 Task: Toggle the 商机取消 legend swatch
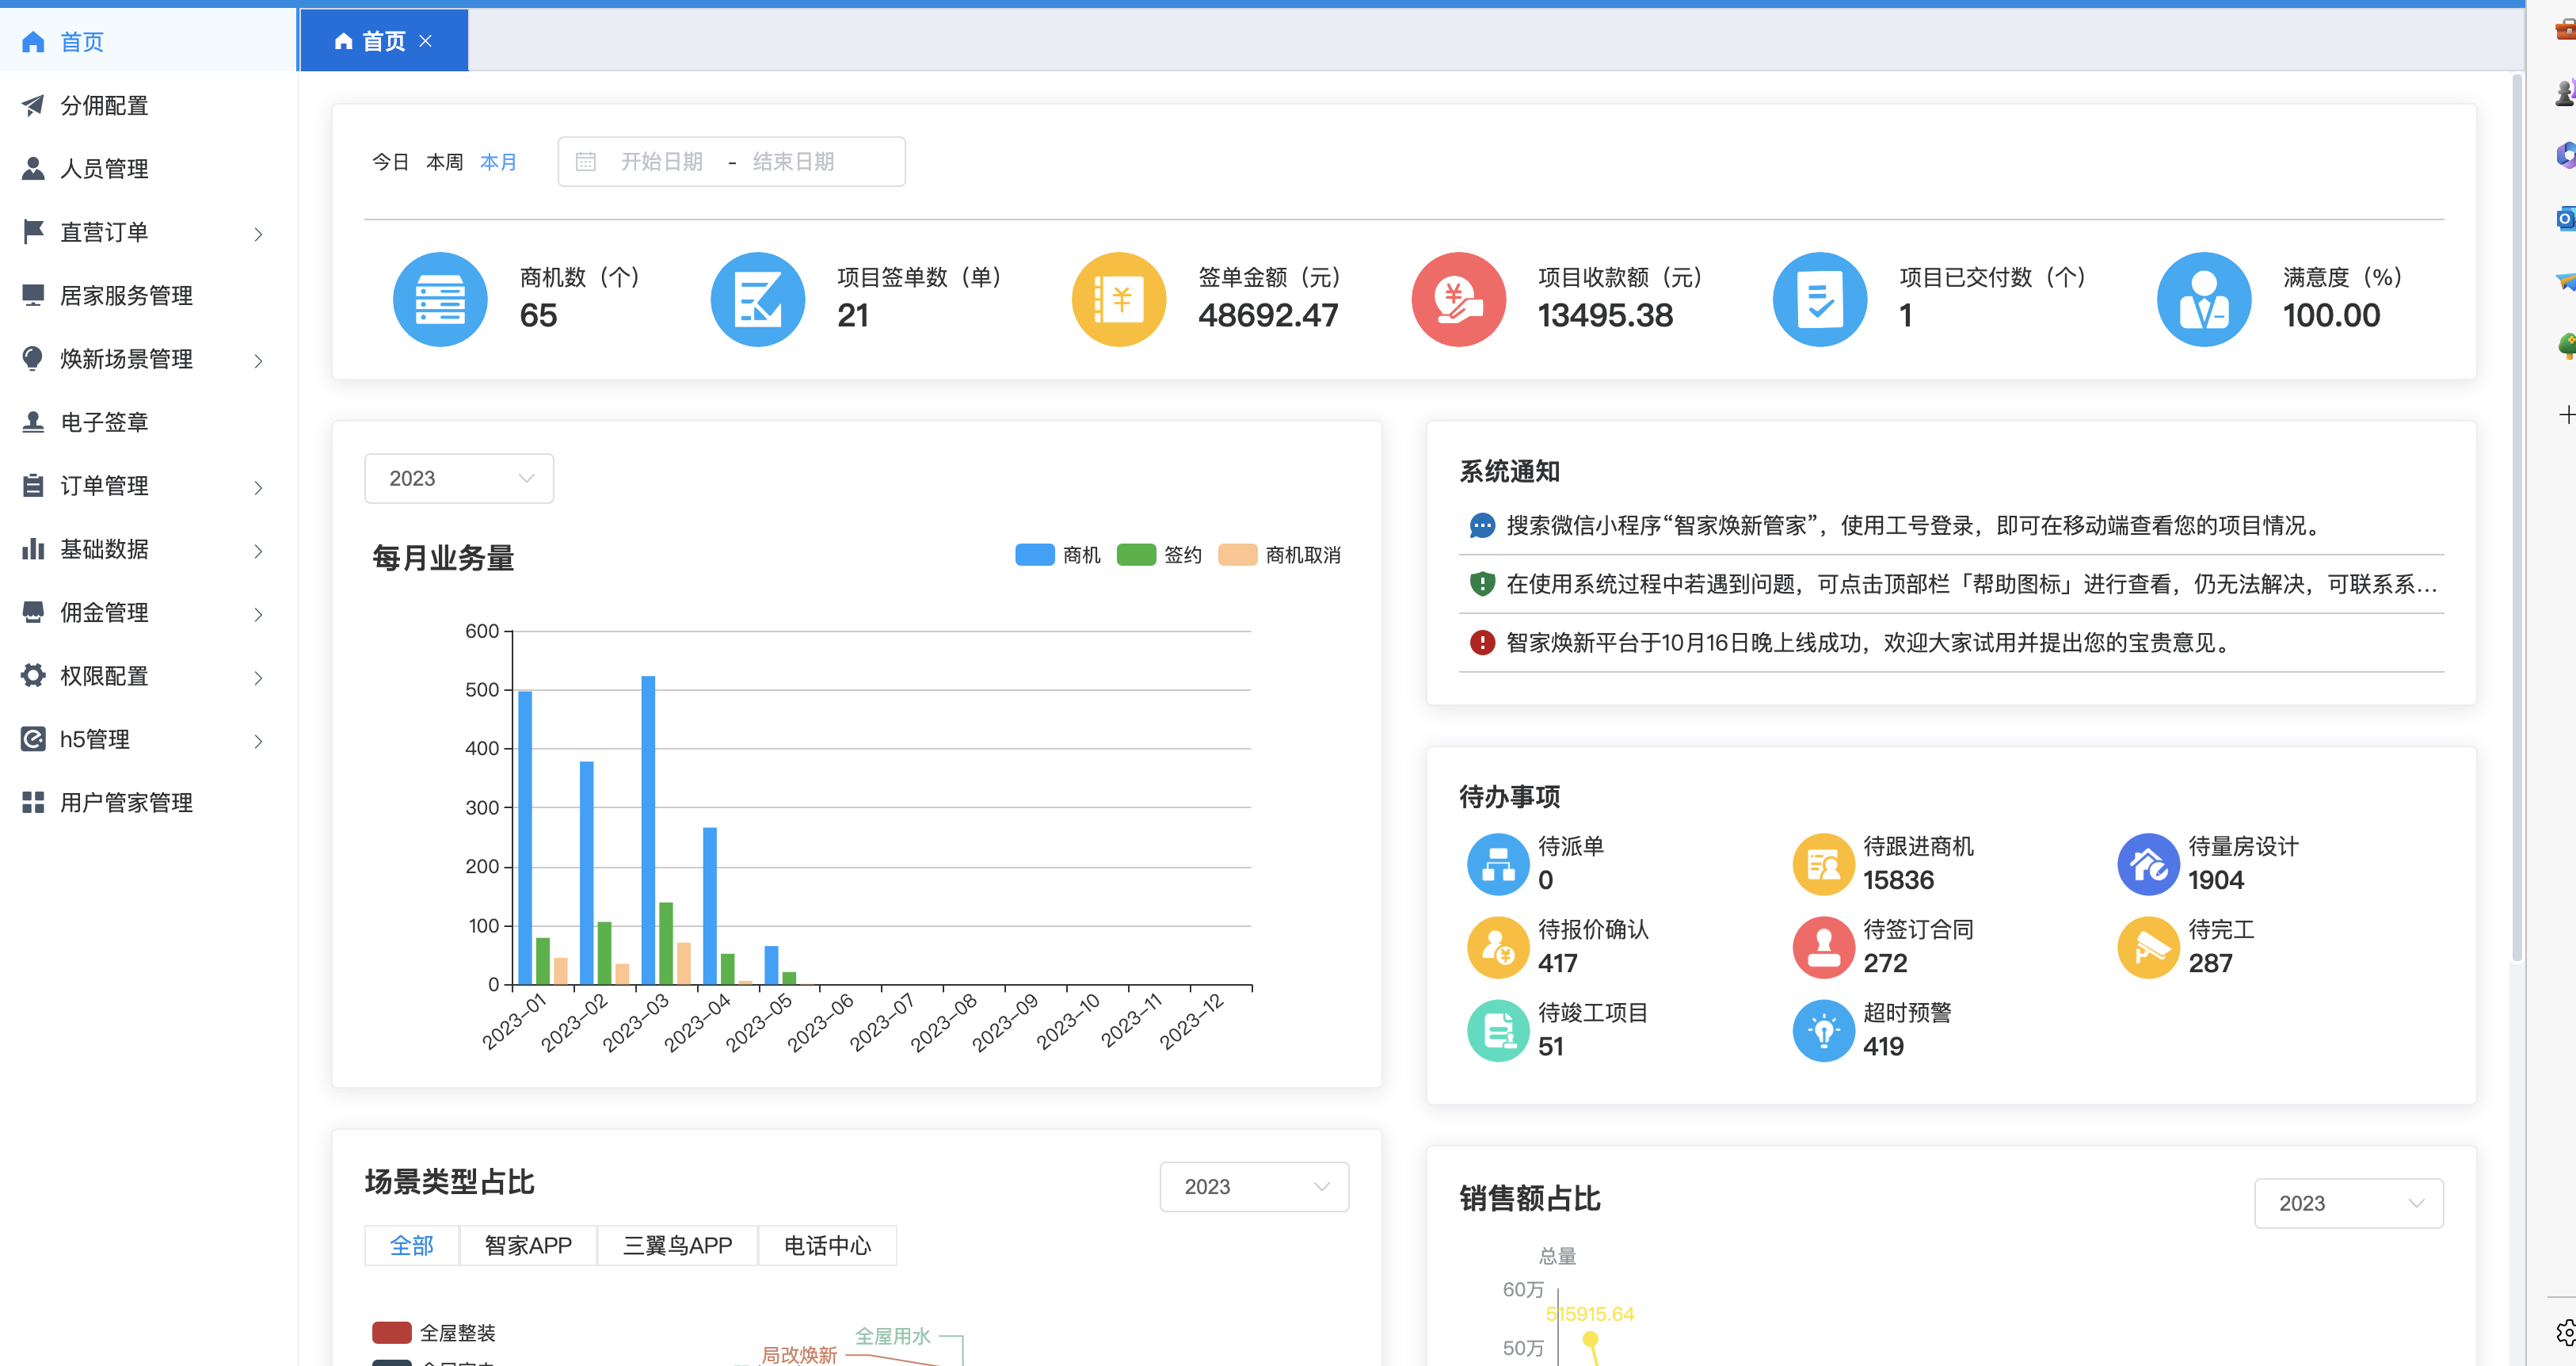pos(1237,555)
